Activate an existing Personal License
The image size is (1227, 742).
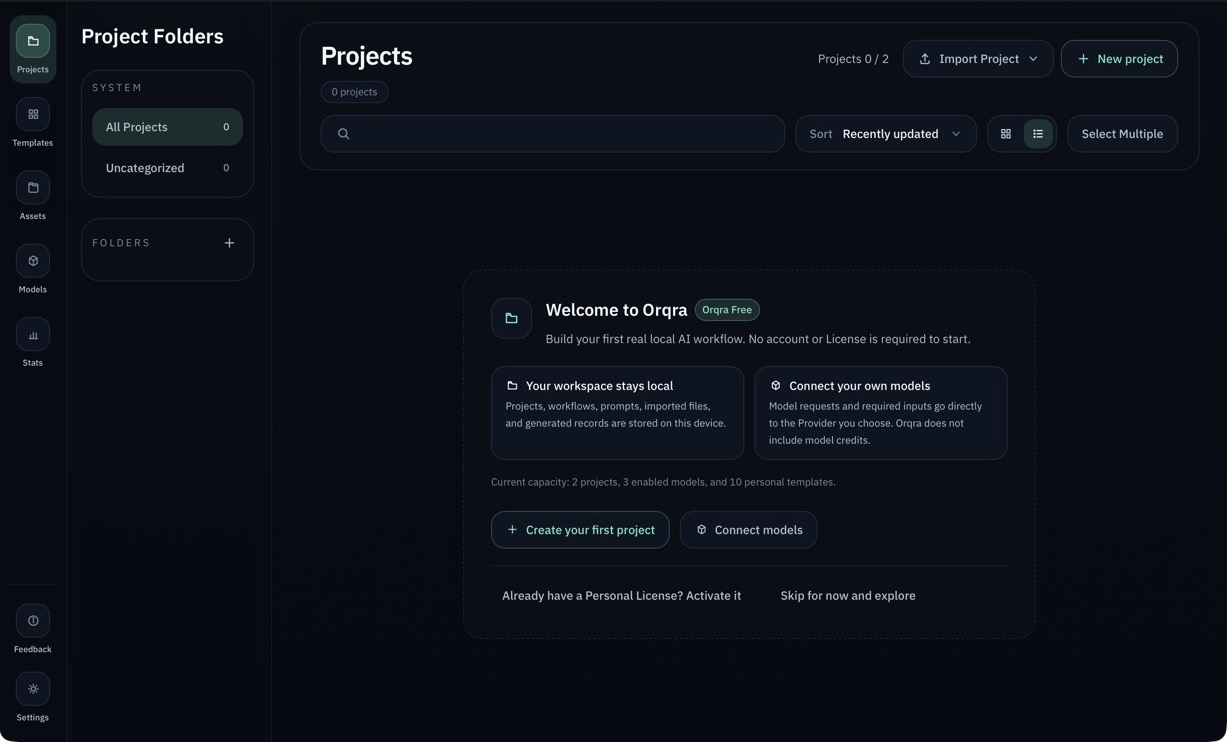(621, 596)
